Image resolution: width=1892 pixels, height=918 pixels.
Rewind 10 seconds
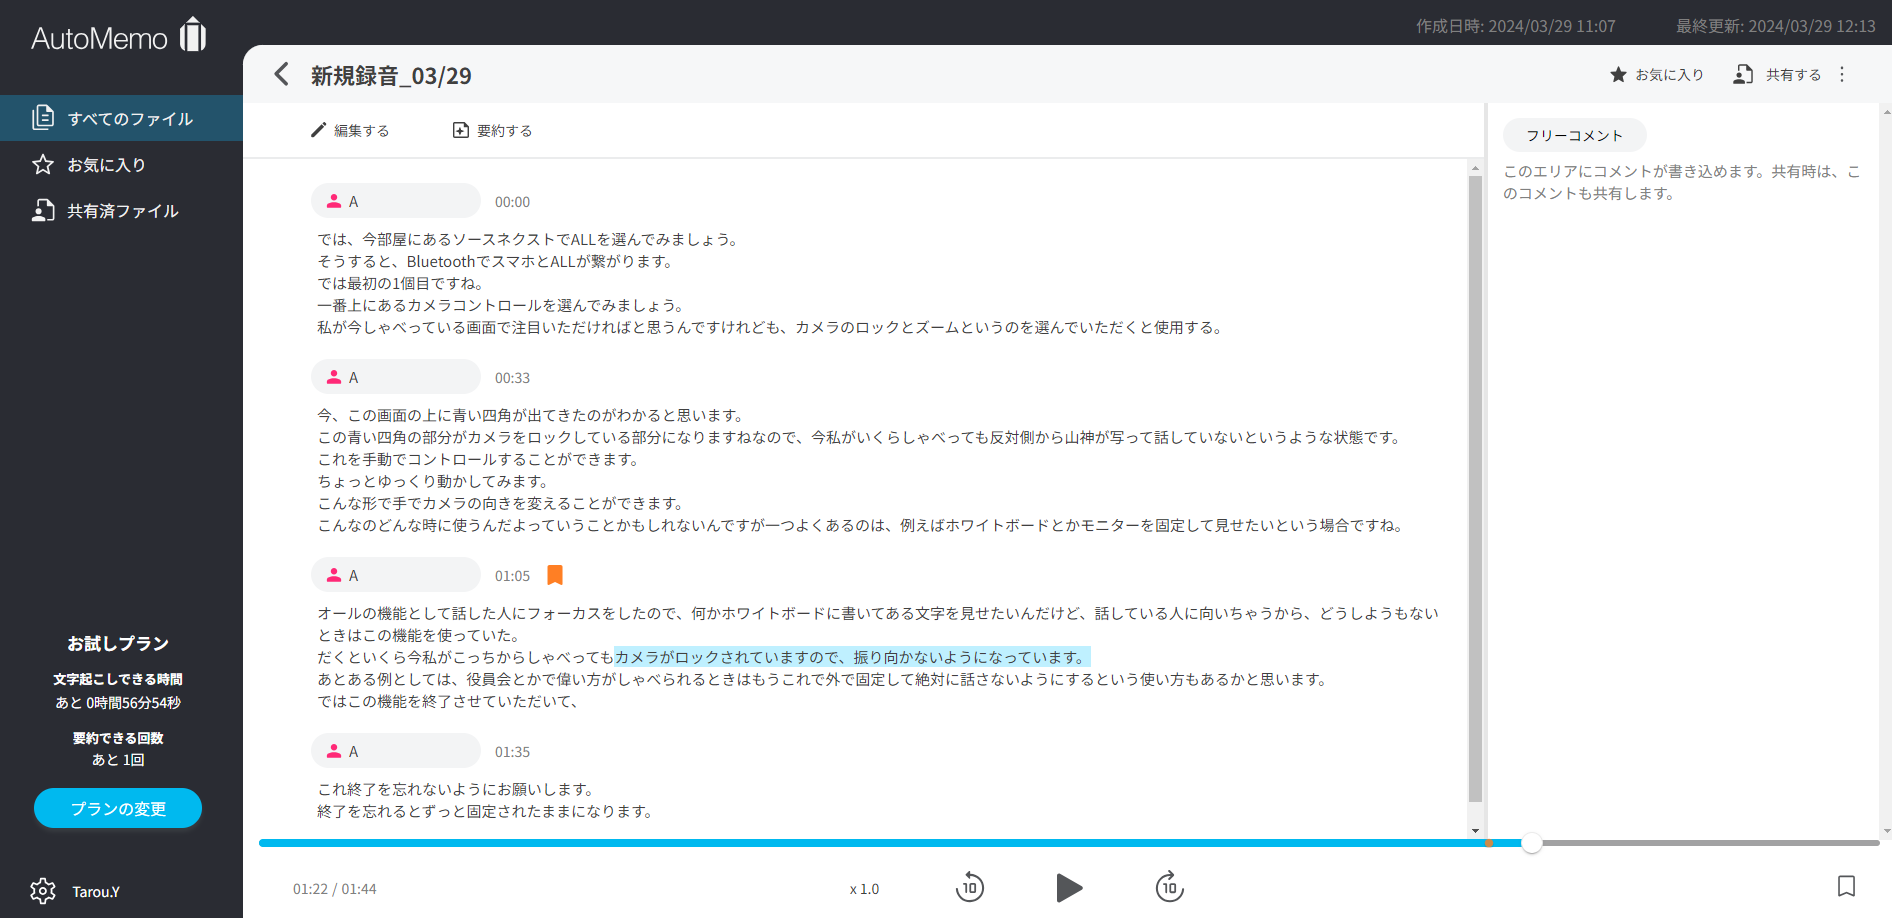969,887
